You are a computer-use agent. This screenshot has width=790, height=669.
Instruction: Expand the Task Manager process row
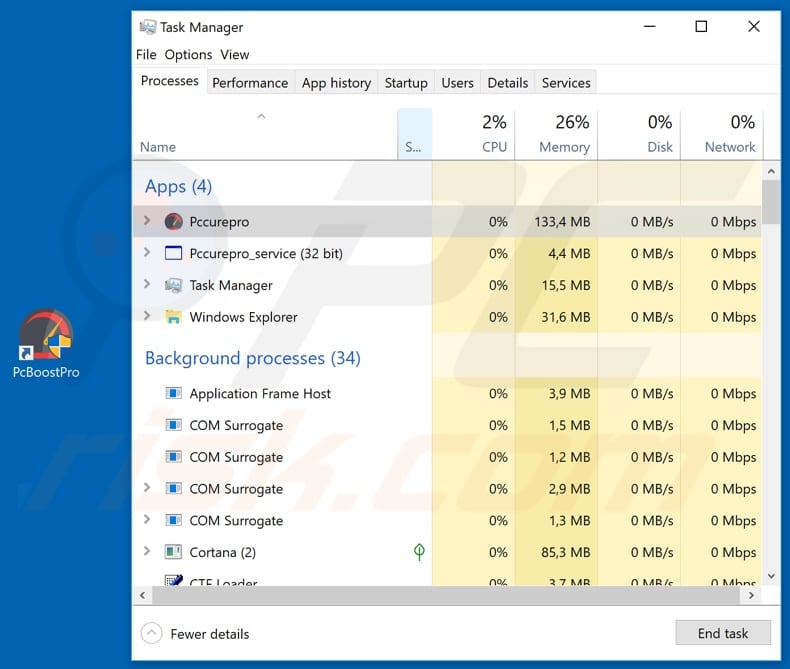[147, 284]
